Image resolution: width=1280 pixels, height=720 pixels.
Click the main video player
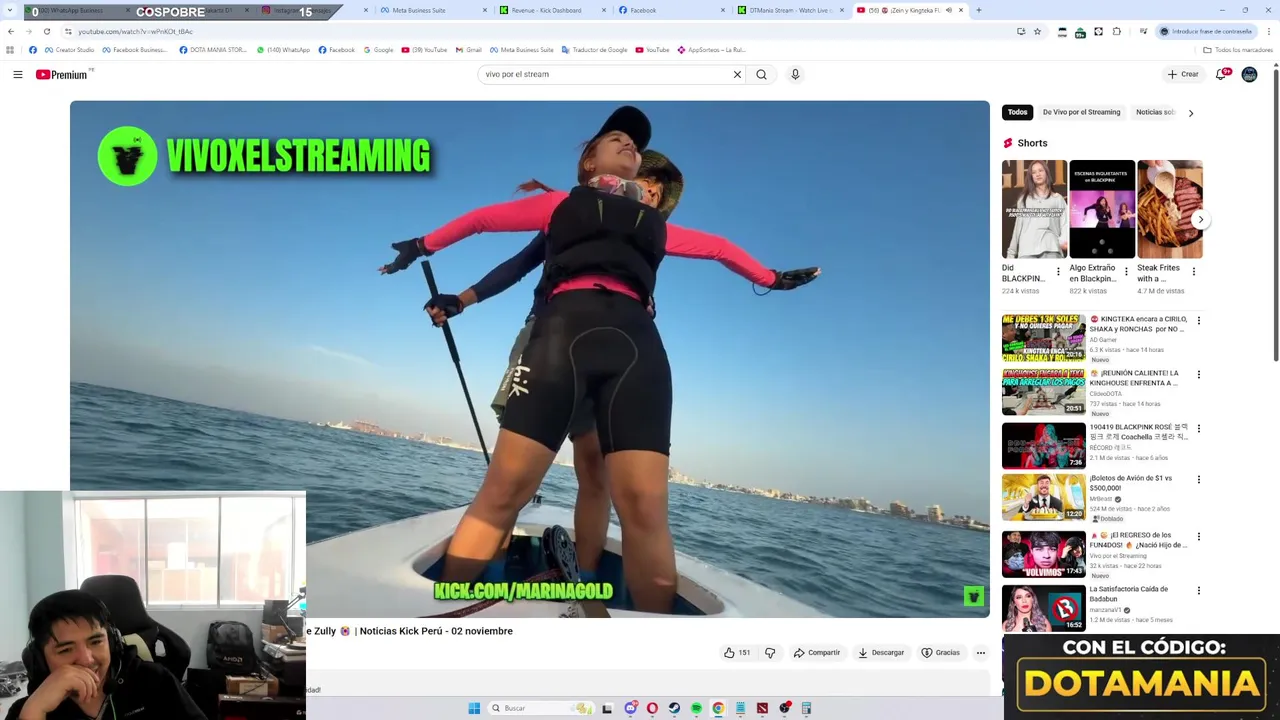530,358
